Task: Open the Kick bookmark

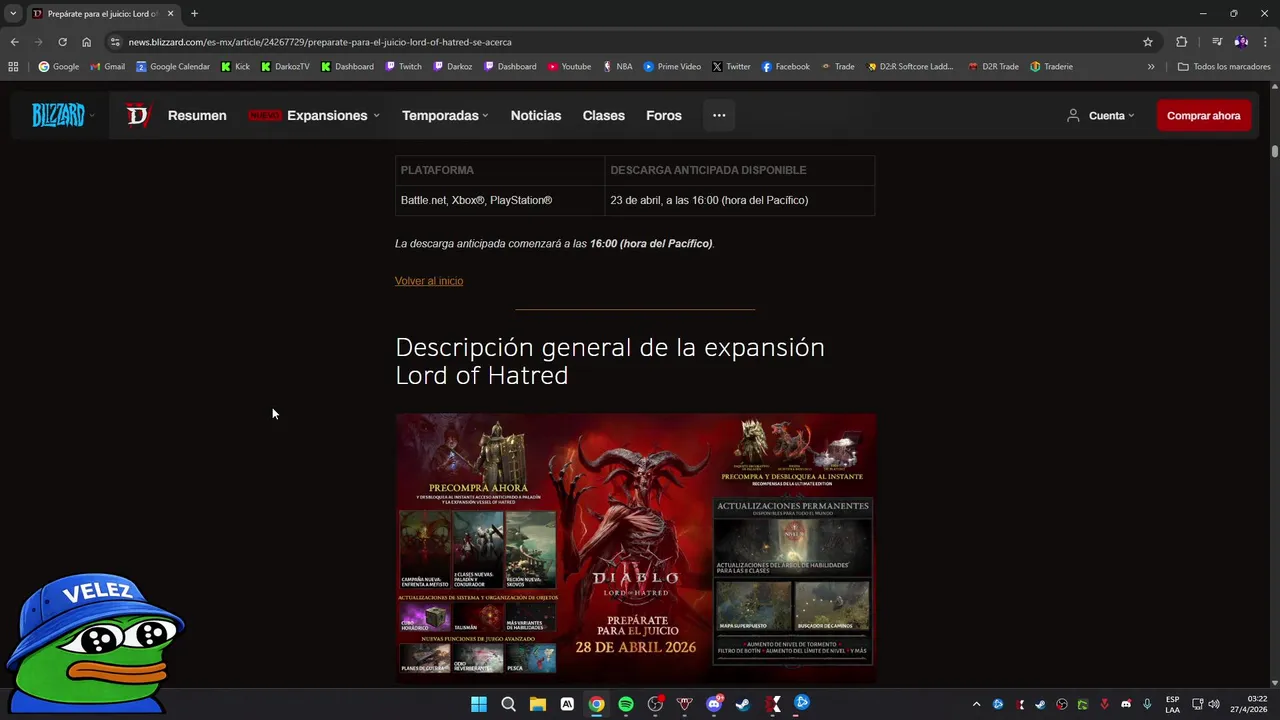Action: click(x=236, y=67)
